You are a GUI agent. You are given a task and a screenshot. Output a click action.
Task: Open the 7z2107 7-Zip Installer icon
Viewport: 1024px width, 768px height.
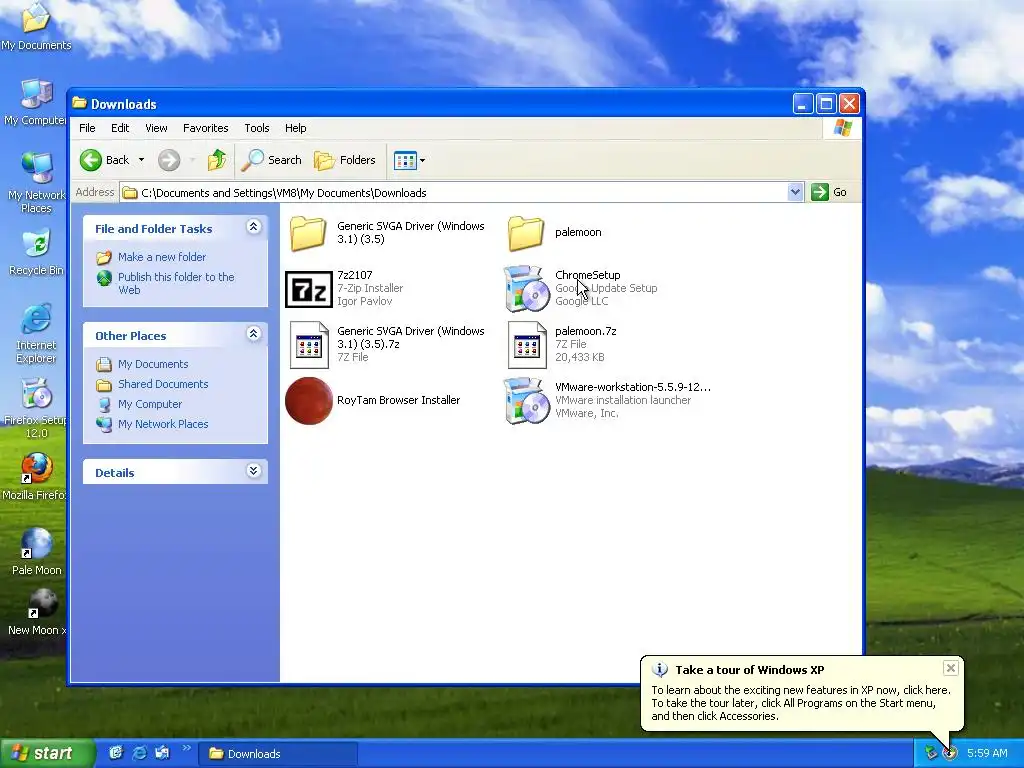[309, 289]
